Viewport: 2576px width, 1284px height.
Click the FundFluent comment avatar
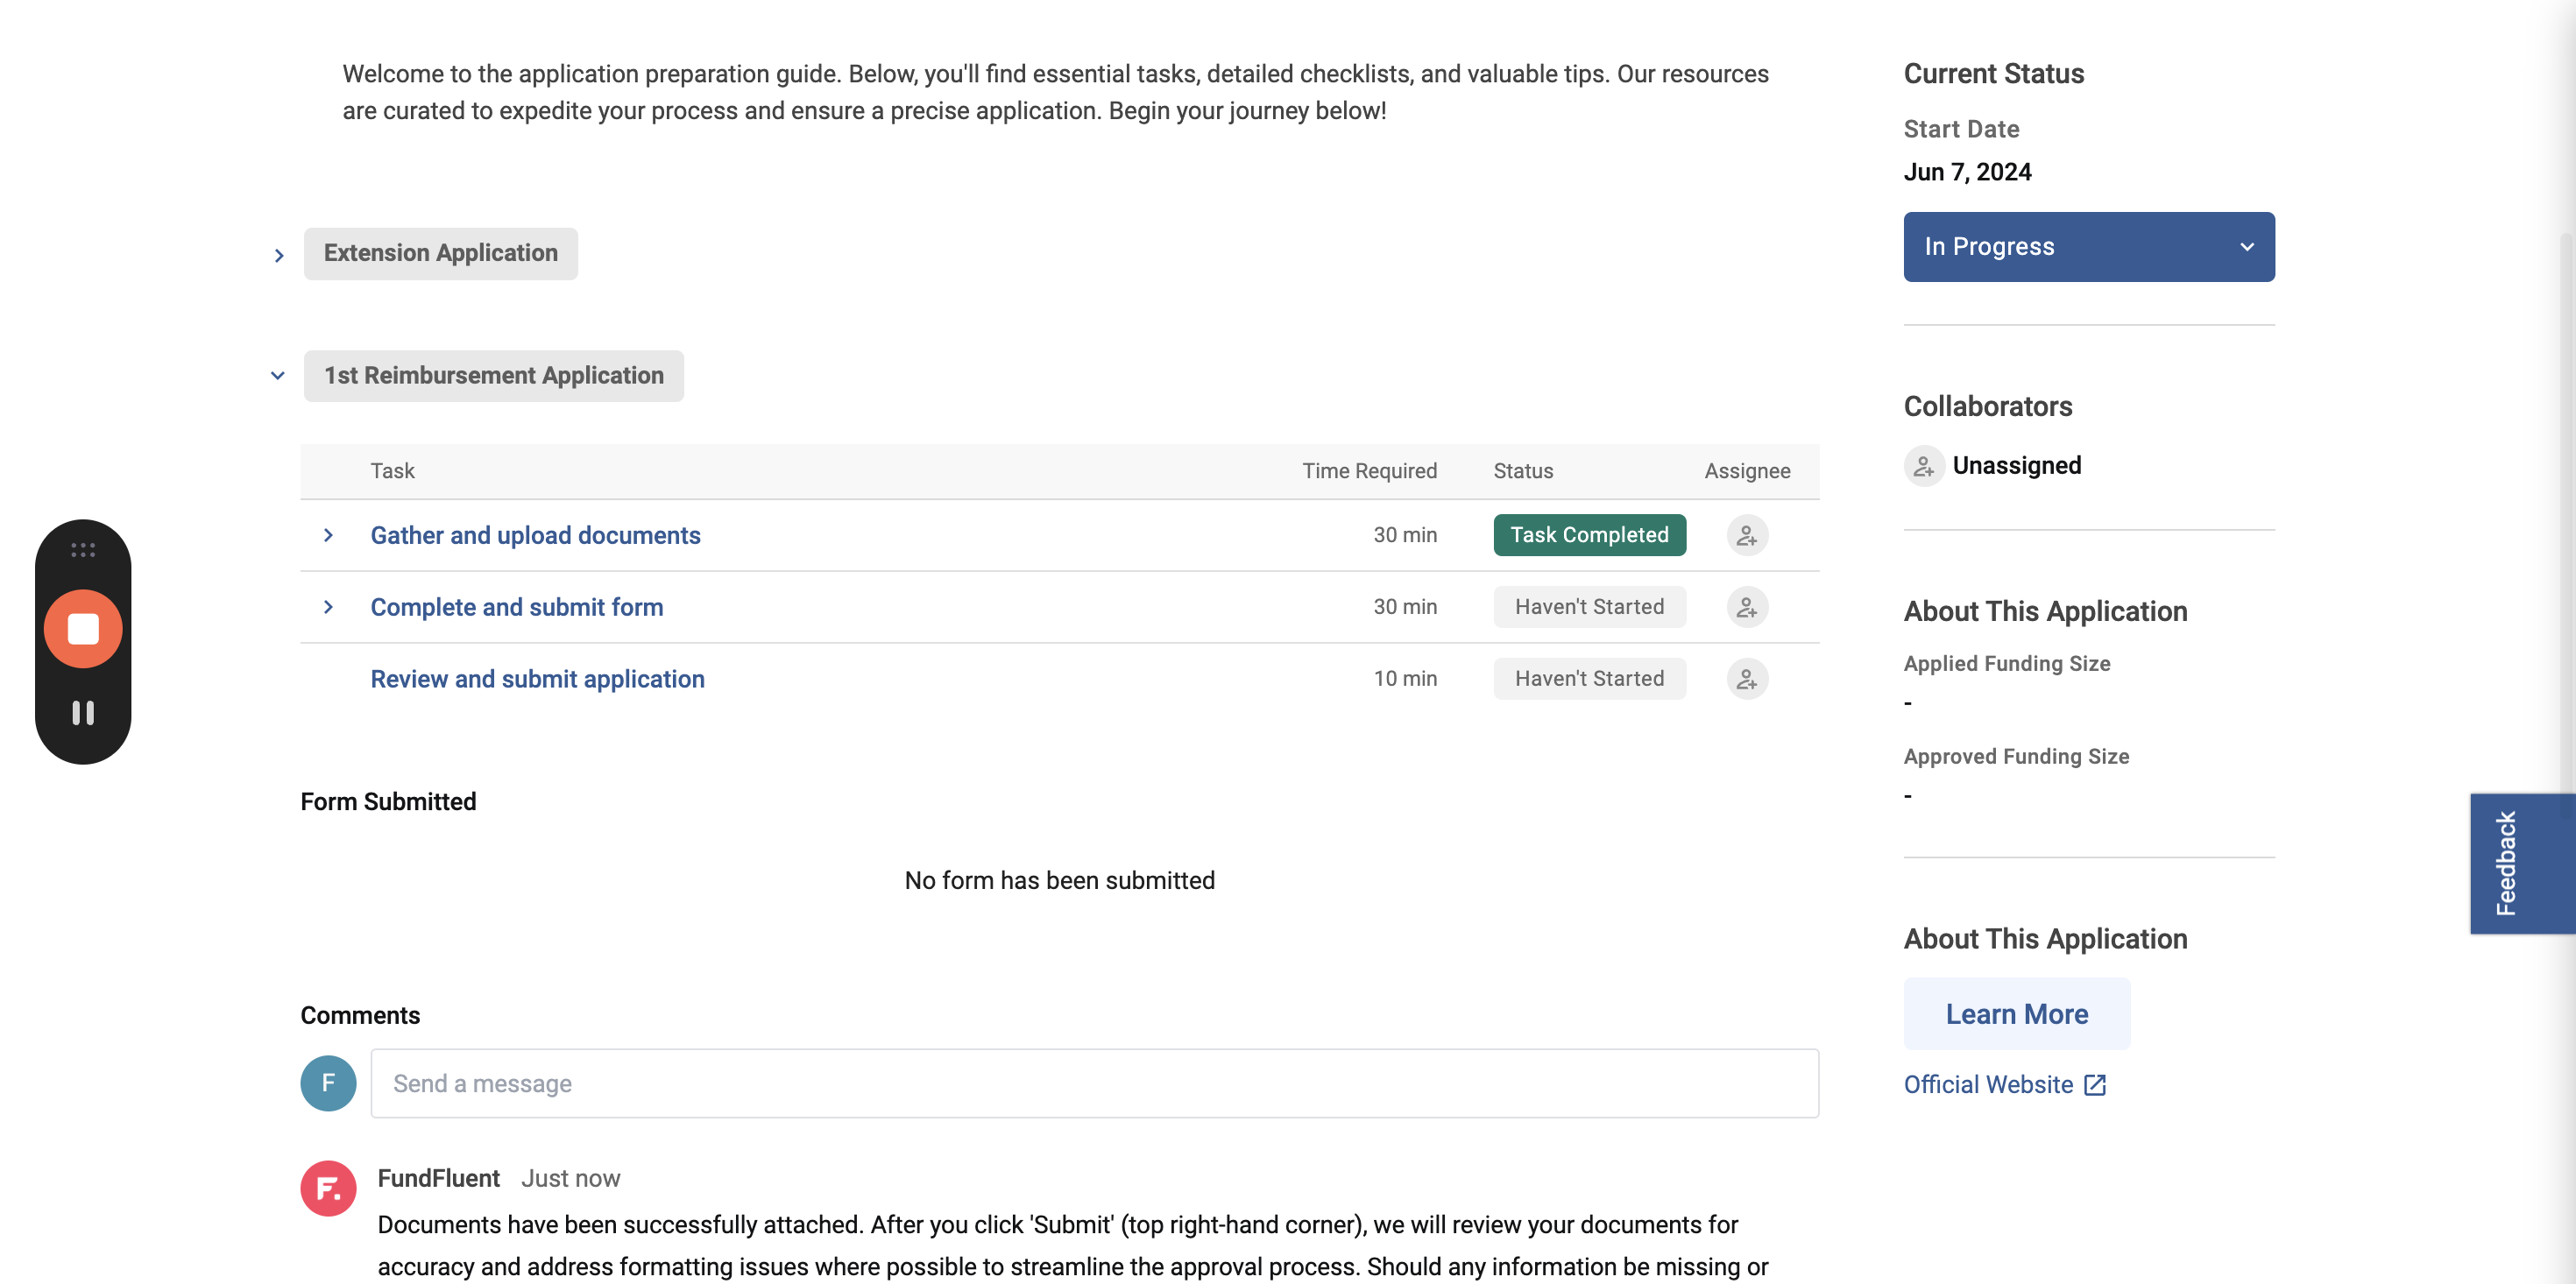[x=328, y=1188]
